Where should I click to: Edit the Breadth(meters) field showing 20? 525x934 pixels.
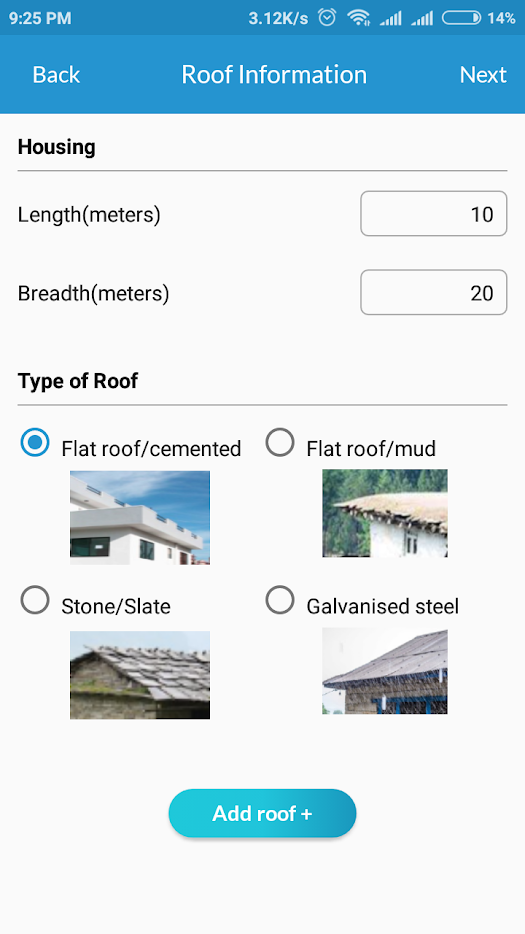click(434, 292)
